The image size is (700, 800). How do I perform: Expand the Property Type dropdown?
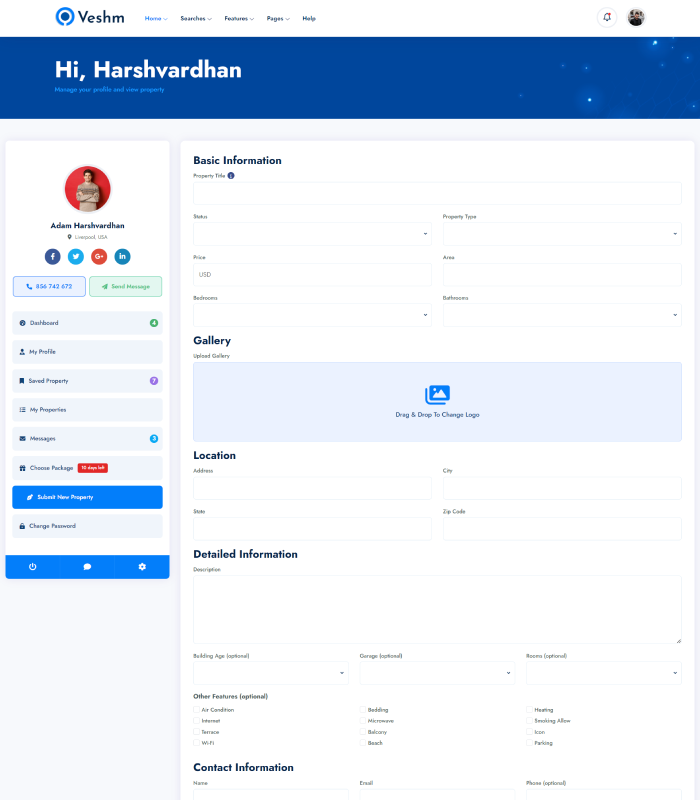point(562,234)
